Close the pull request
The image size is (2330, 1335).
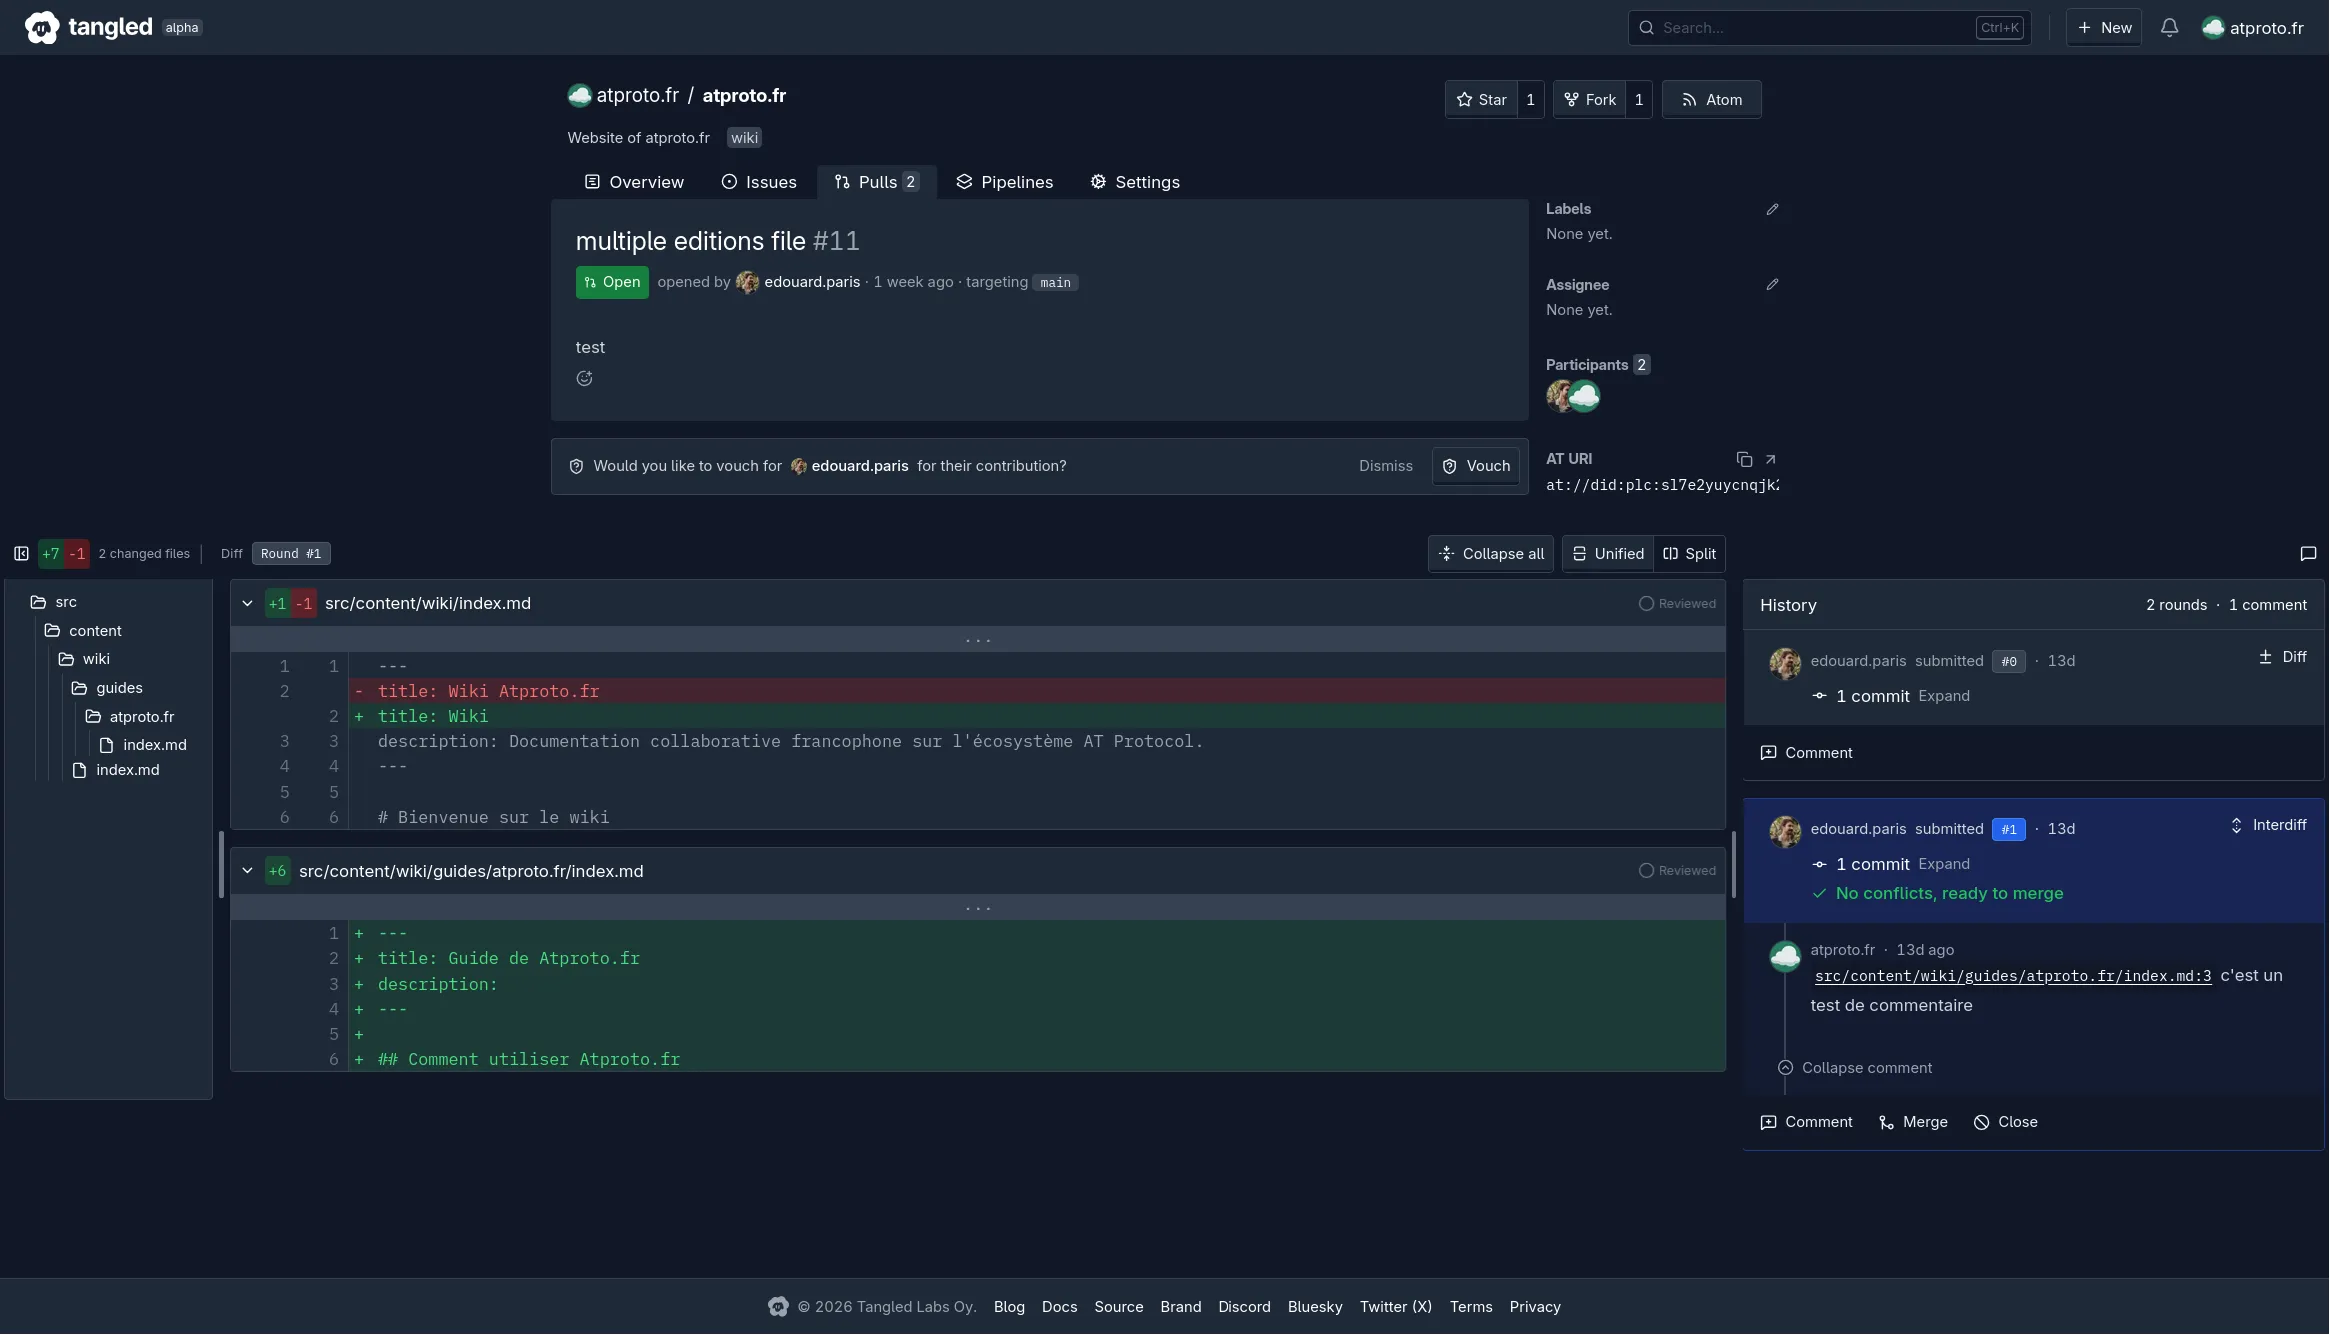[2005, 1122]
